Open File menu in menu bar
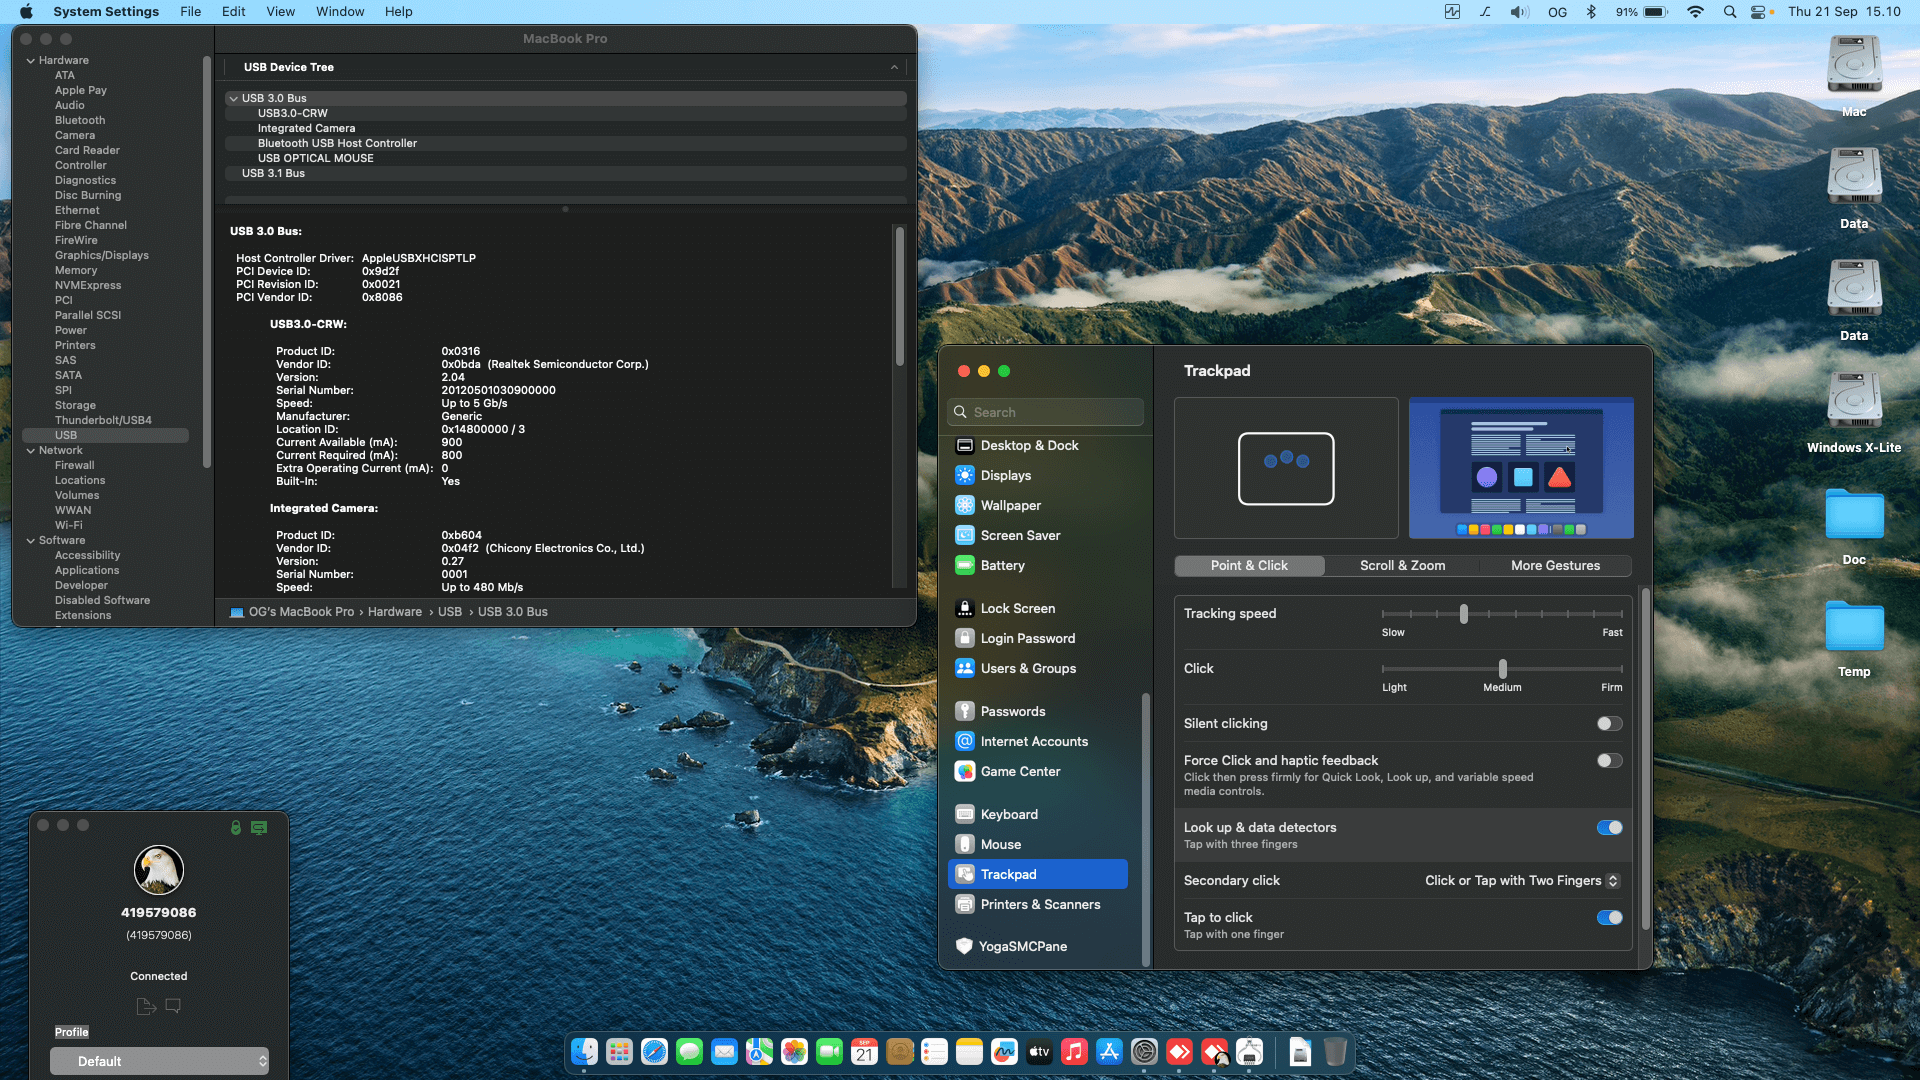The image size is (1920, 1080). point(190,12)
